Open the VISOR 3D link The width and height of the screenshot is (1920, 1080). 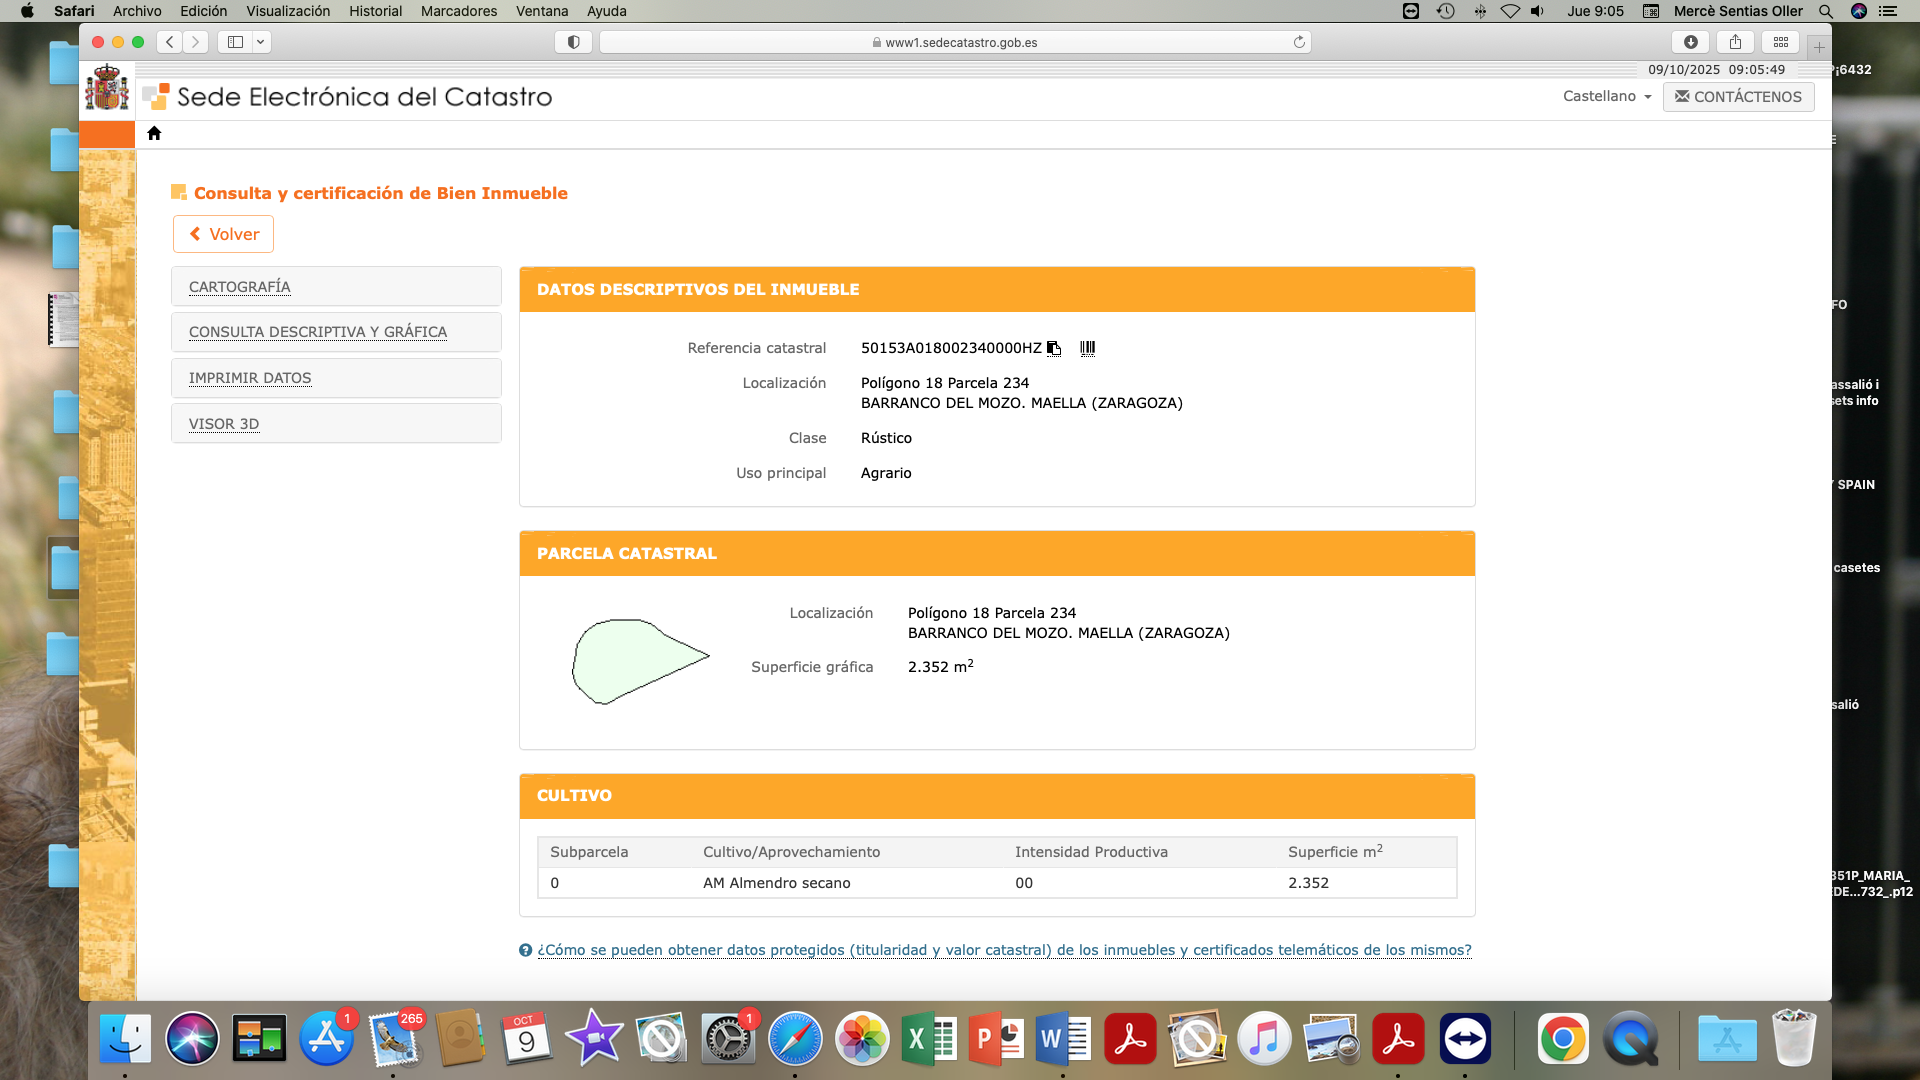[x=224, y=424]
